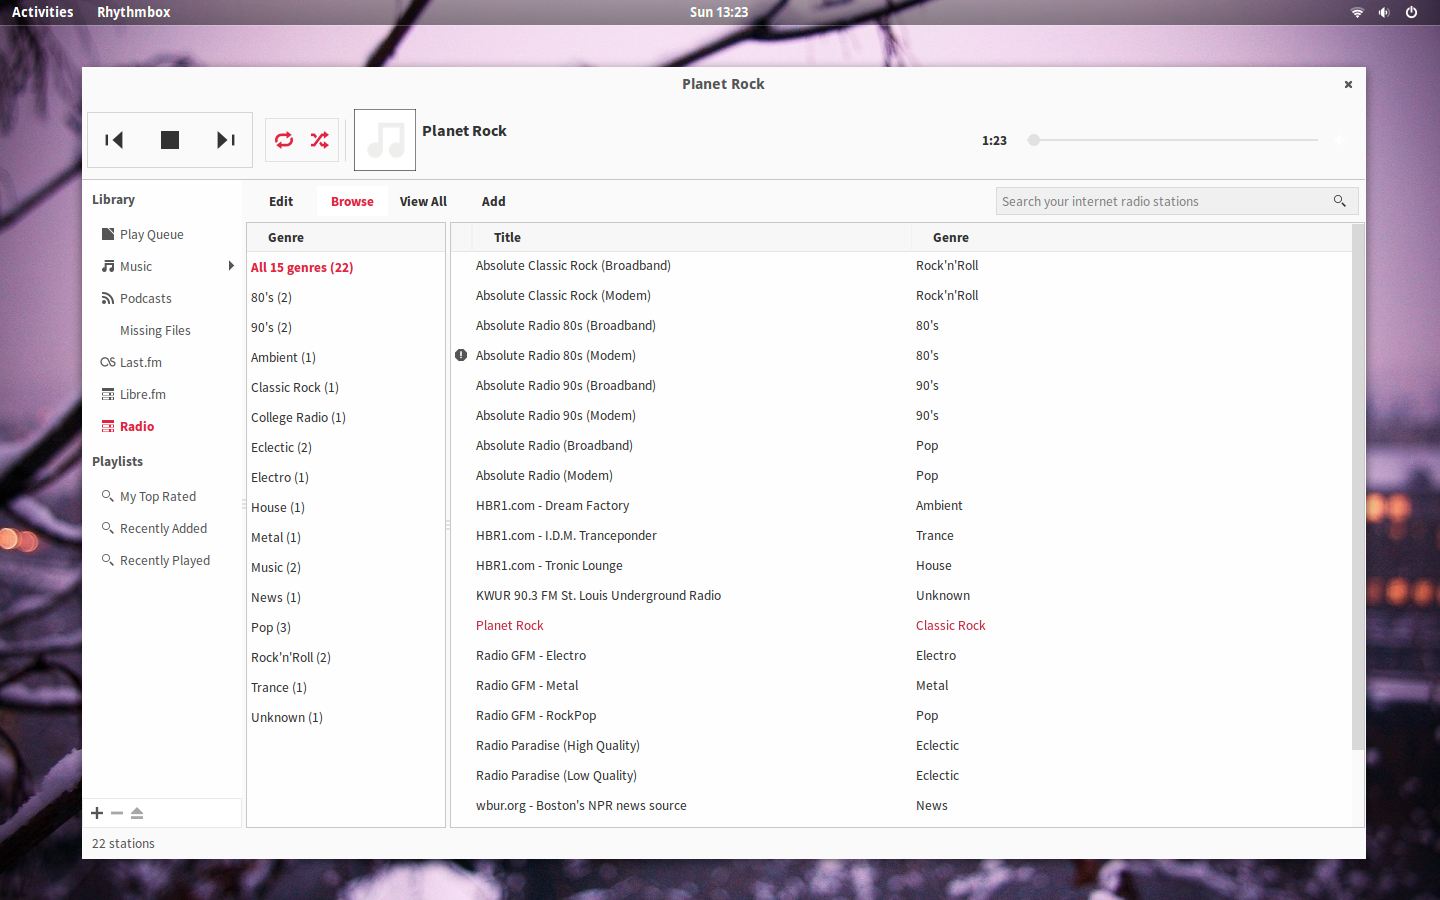
Task: Open the Rhythmbox app menu
Action: pos(134,12)
